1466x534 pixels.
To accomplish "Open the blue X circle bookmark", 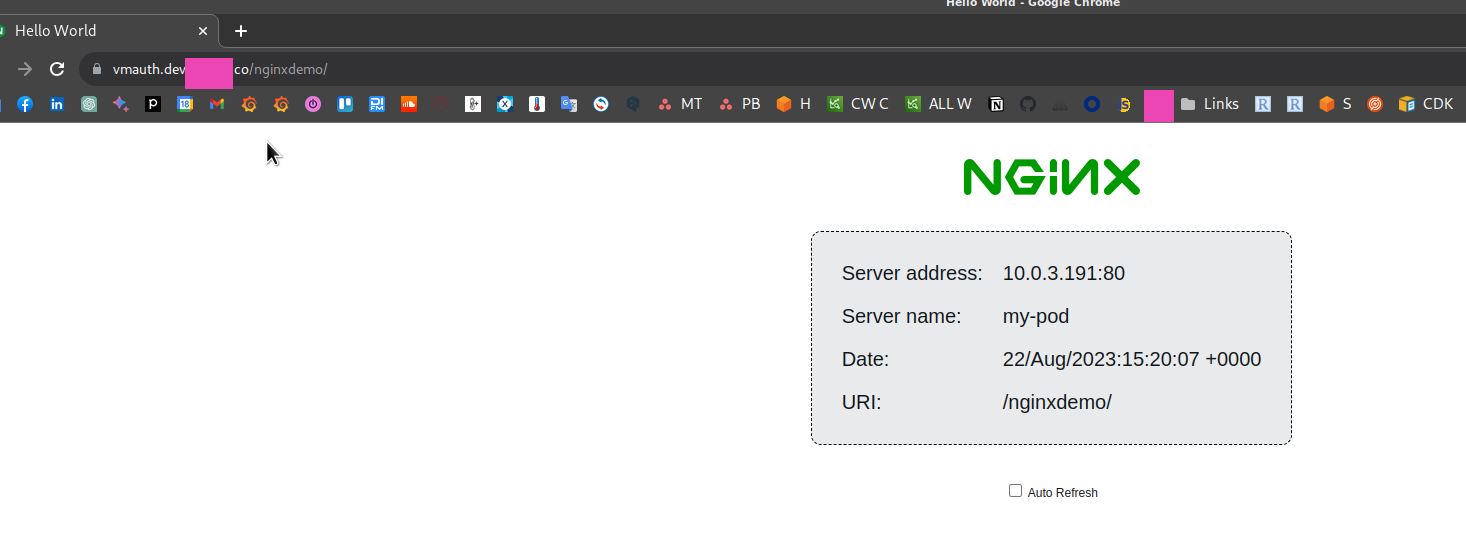I will [x=505, y=104].
